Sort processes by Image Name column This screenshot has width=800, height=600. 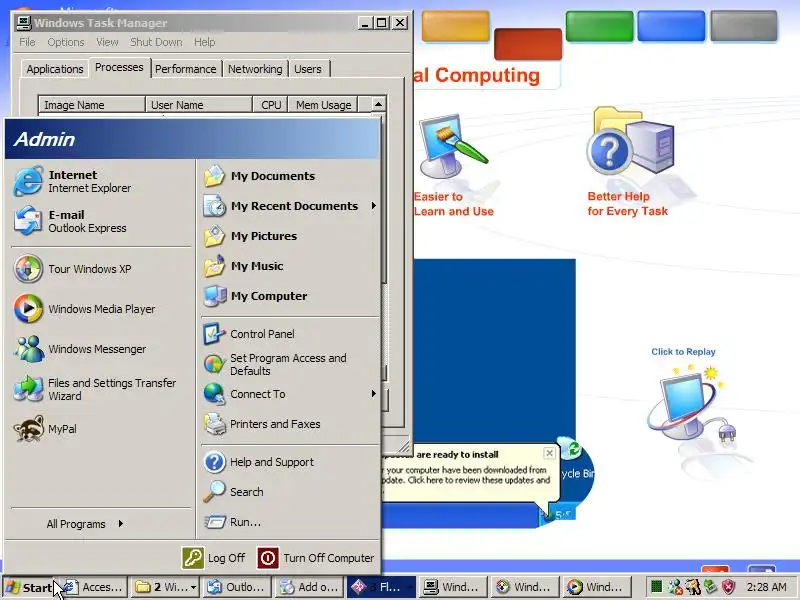coord(92,105)
